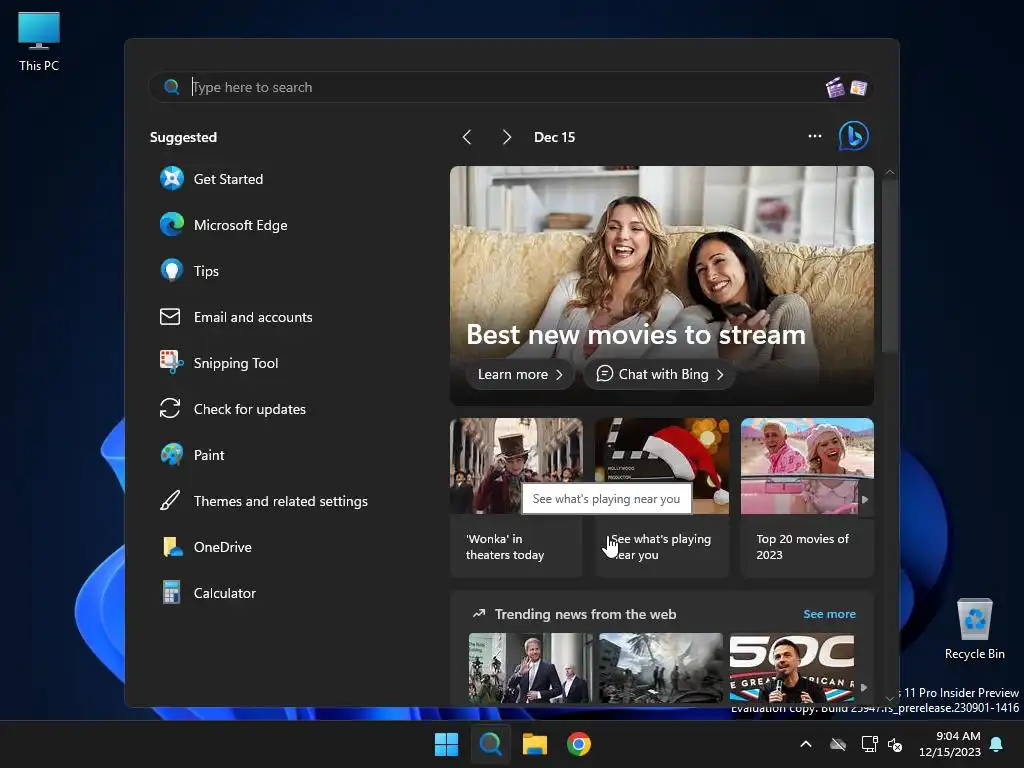Click the Type here to search field
1024x768 pixels.
click(x=511, y=87)
